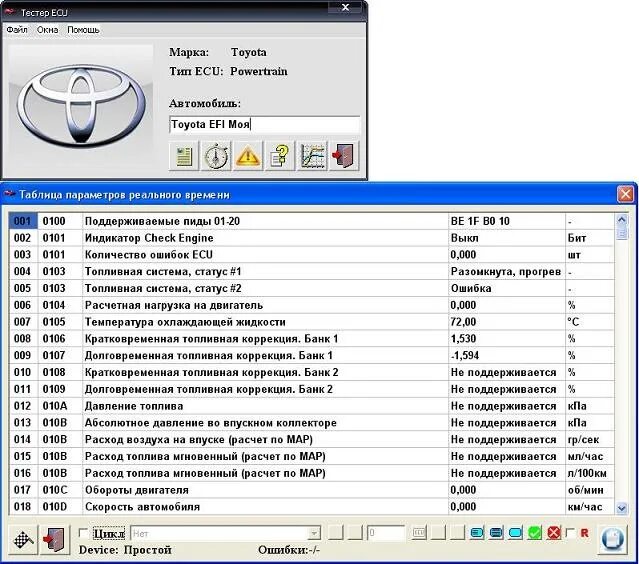Select row Скорость автомобиля
The image size is (639, 564).
click(311, 507)
